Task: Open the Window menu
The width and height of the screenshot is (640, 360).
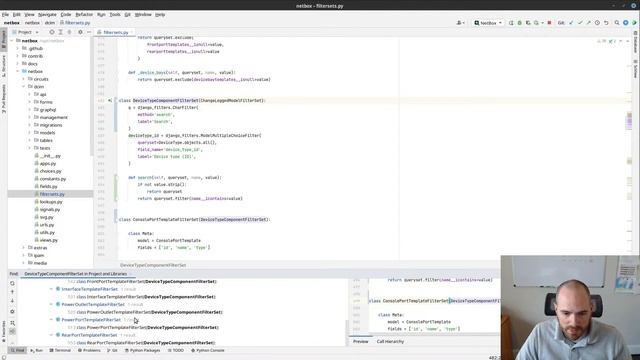Action: [143, 14]
